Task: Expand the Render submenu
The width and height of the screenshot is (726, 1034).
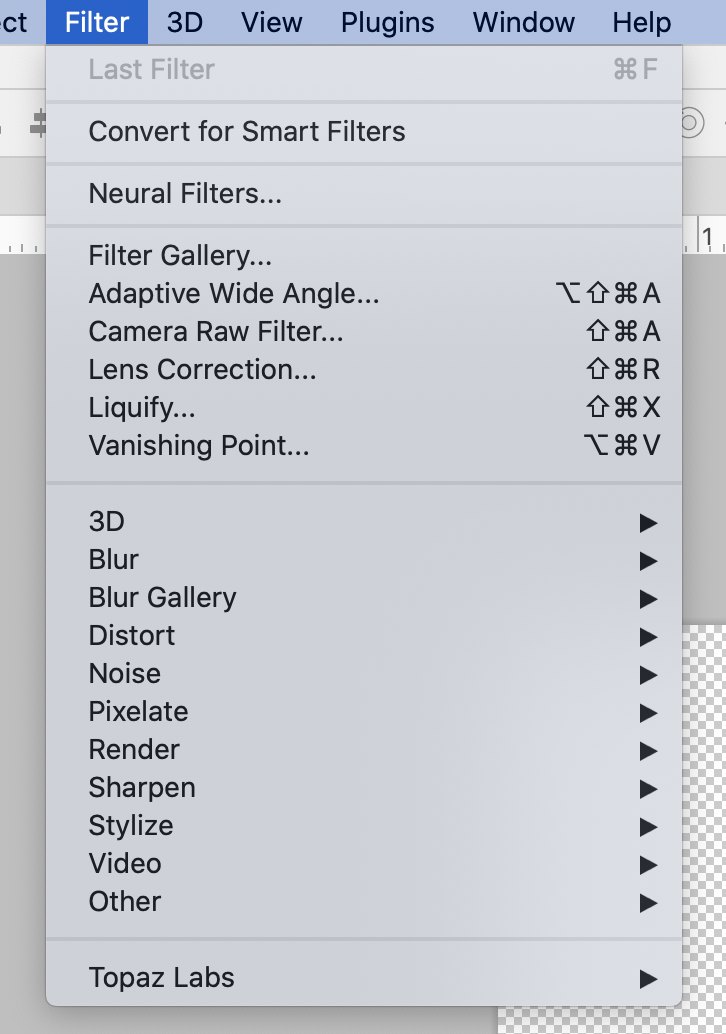Action: [x=364, y=750]
